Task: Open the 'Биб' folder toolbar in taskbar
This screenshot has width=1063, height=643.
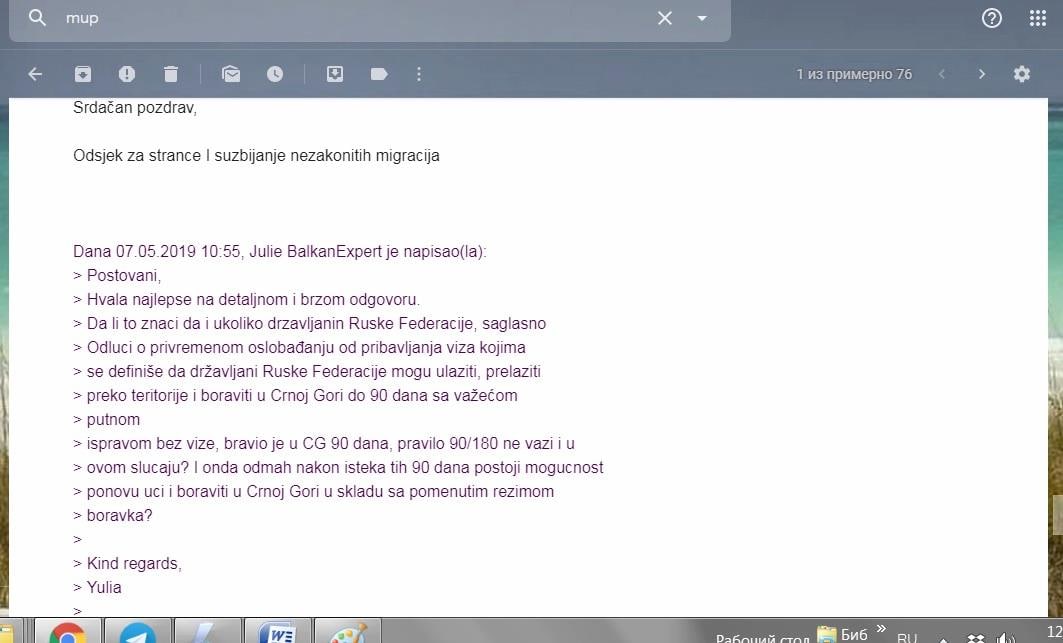Action: click(843, 634)
